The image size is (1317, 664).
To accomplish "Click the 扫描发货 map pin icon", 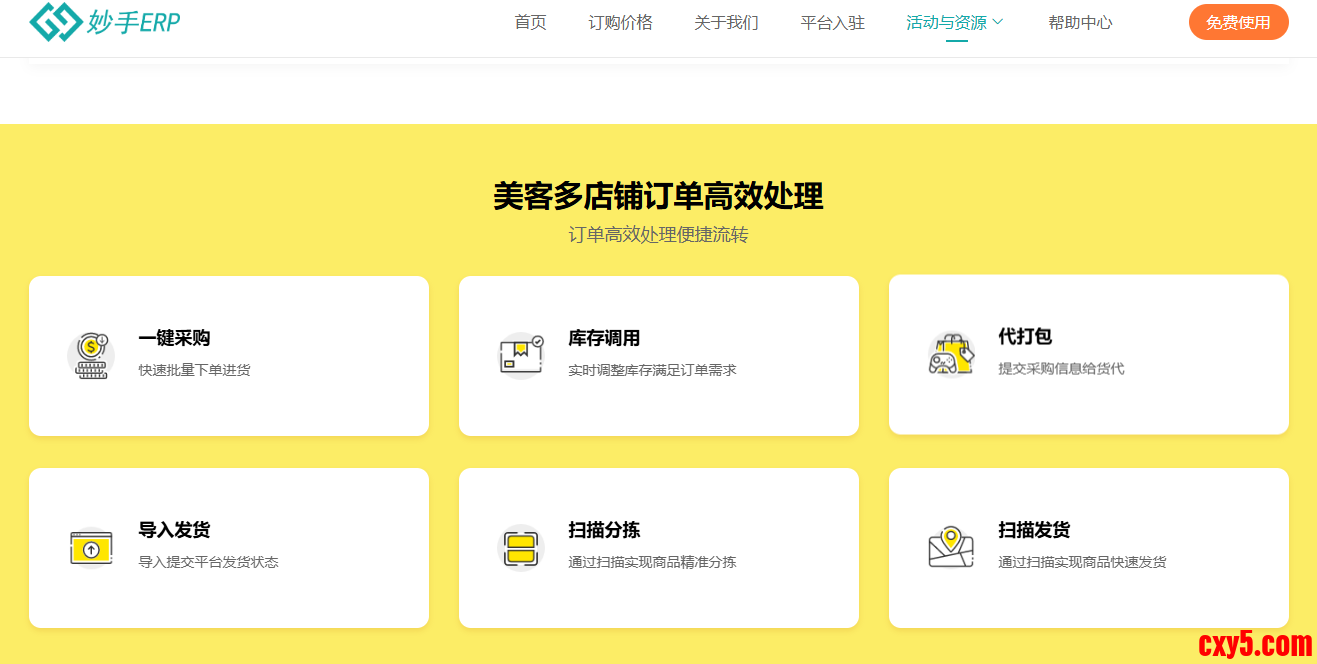I will coord(951,546).
